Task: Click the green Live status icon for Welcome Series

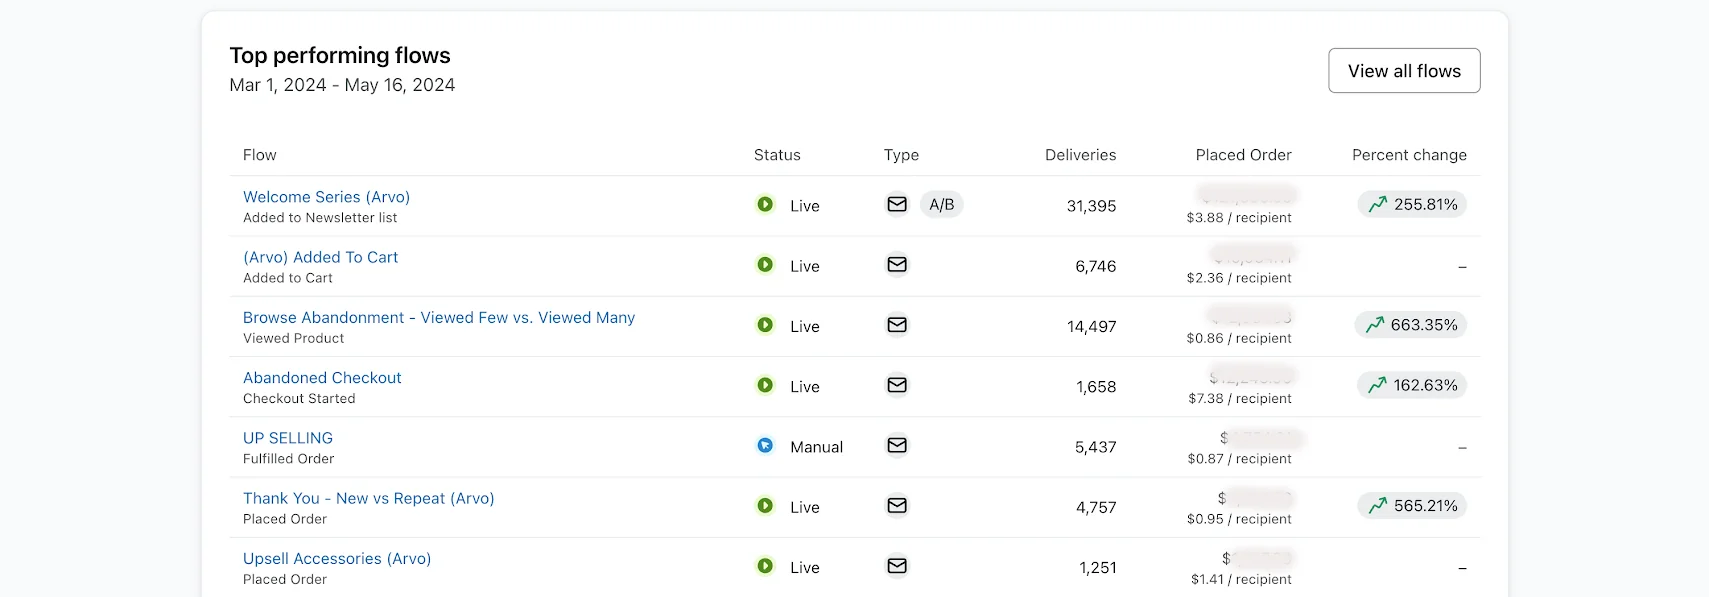Action: (765, 204)
